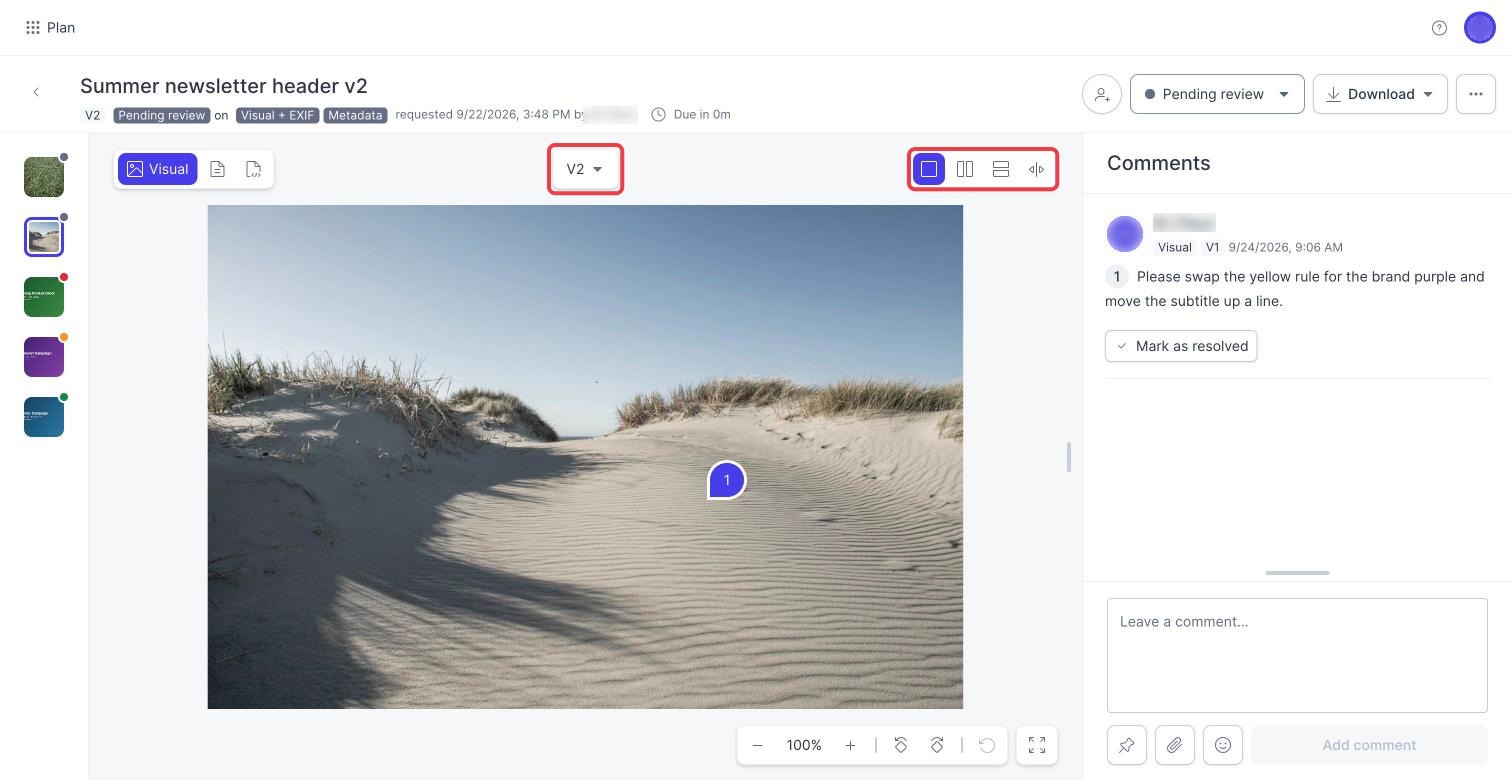The height and width of the screenshot is (780, 1512).
Task: Click the rotate right icon
Action: (937, 745)
